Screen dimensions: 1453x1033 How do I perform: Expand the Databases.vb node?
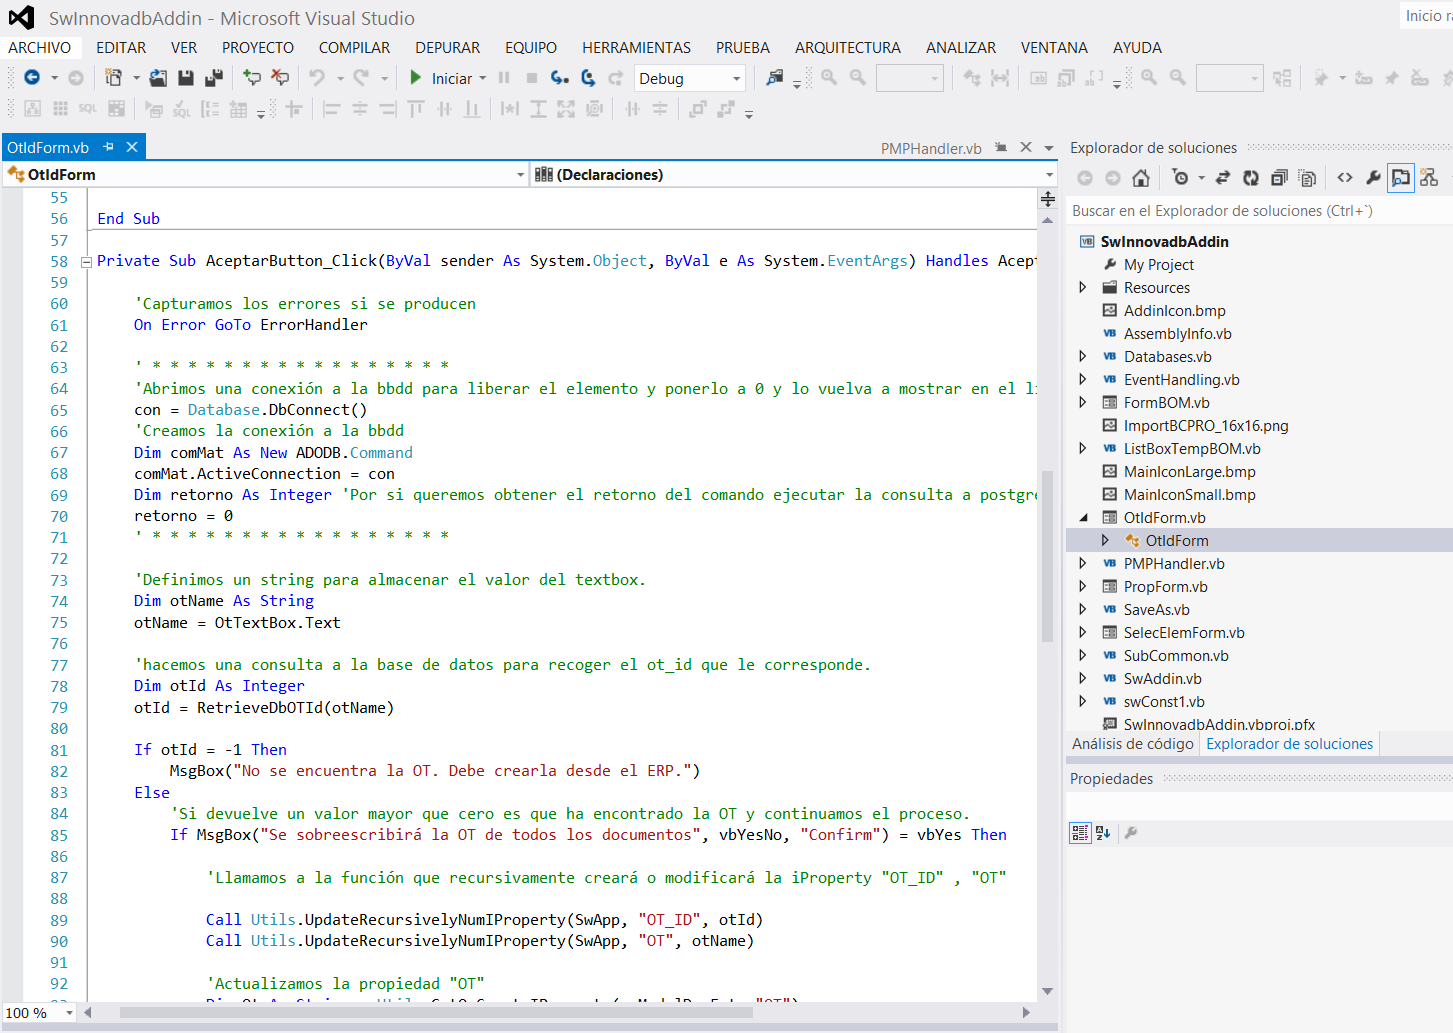click(x=1083, y=357)
